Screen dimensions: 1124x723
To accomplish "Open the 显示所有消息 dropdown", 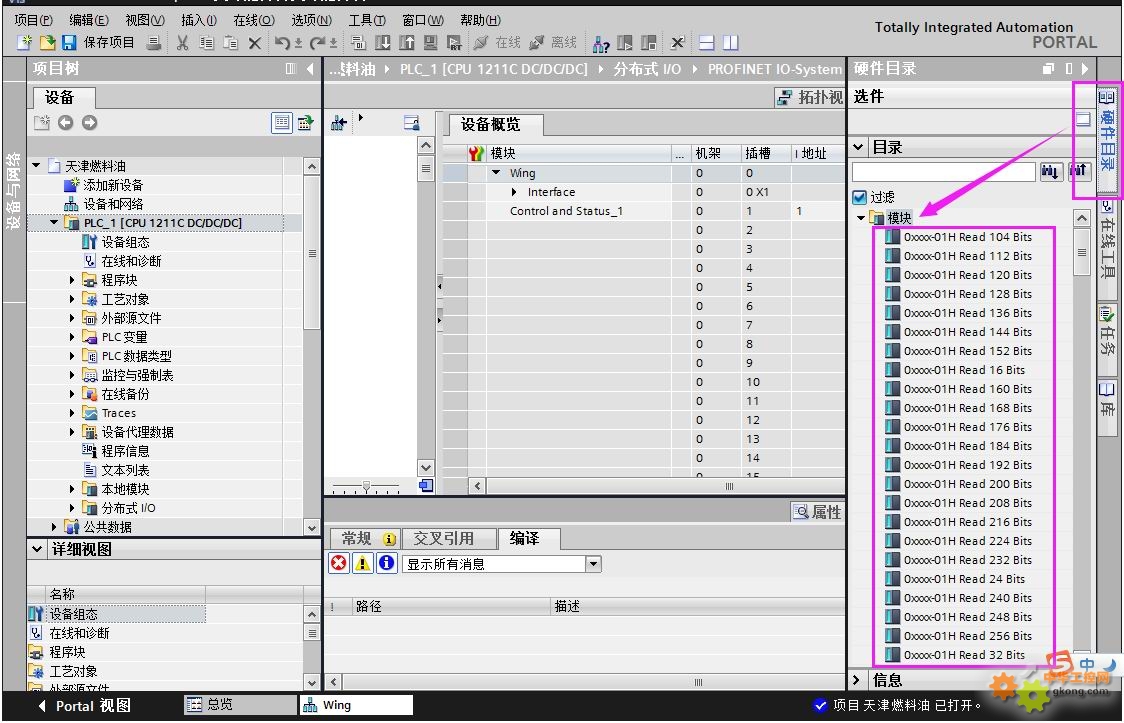I will [x=594, y=564].
